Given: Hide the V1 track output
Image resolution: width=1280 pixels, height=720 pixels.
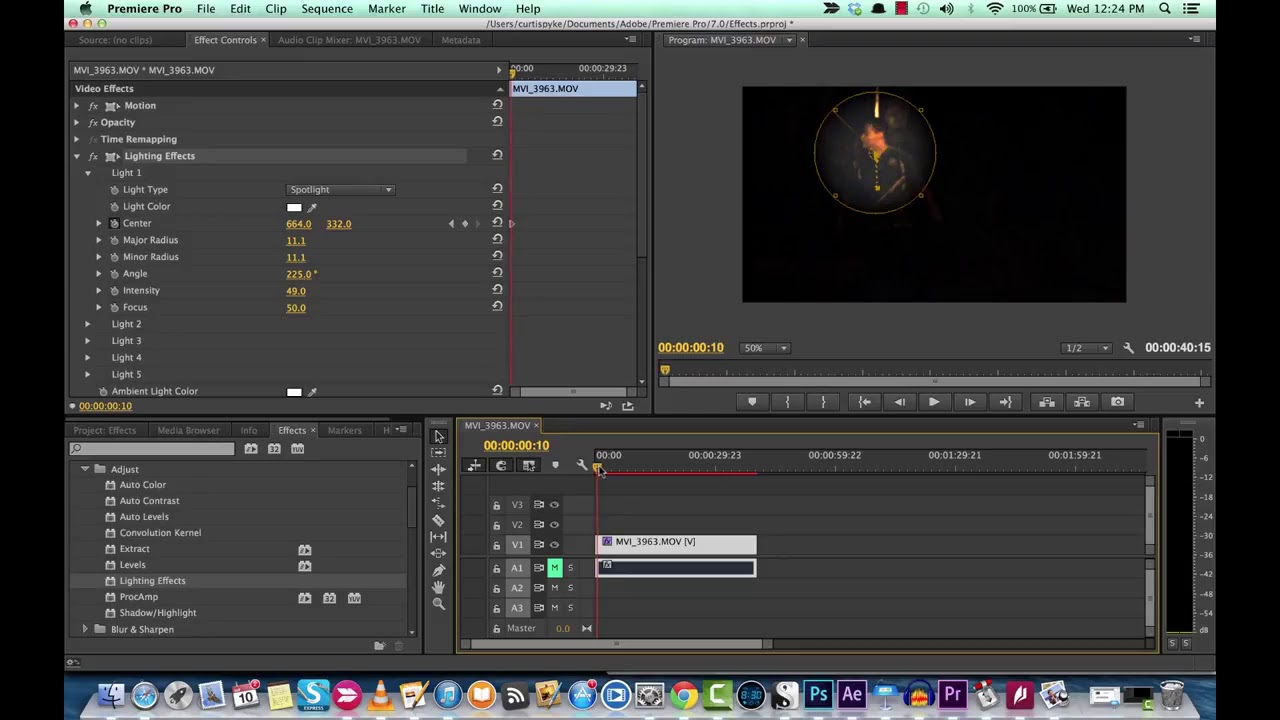Looking at the screenshot, I should 554,545.
